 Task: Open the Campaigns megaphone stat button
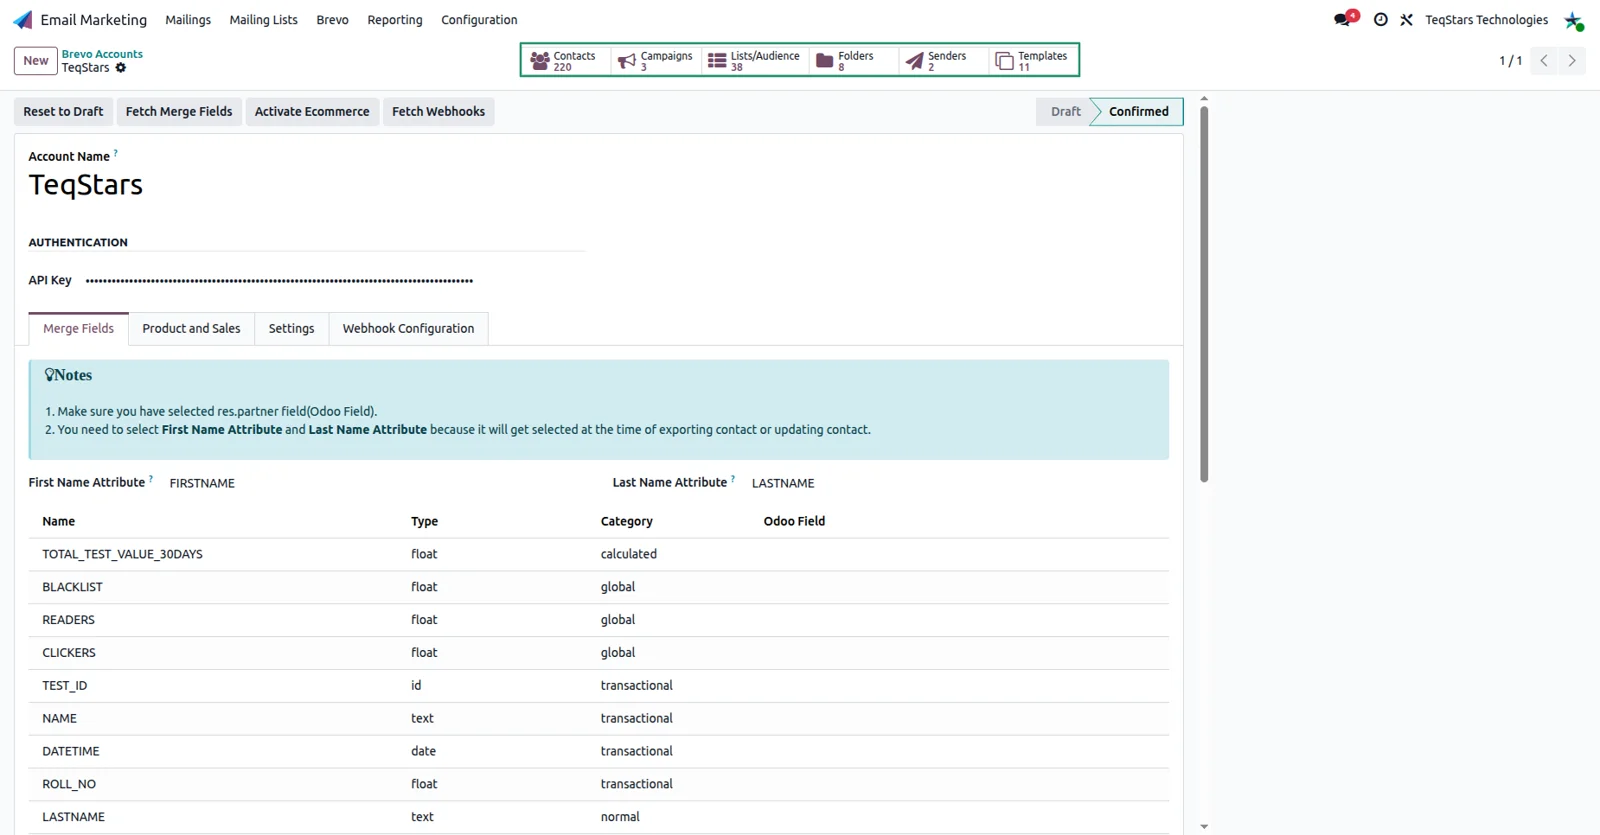[x=655, y=61]
